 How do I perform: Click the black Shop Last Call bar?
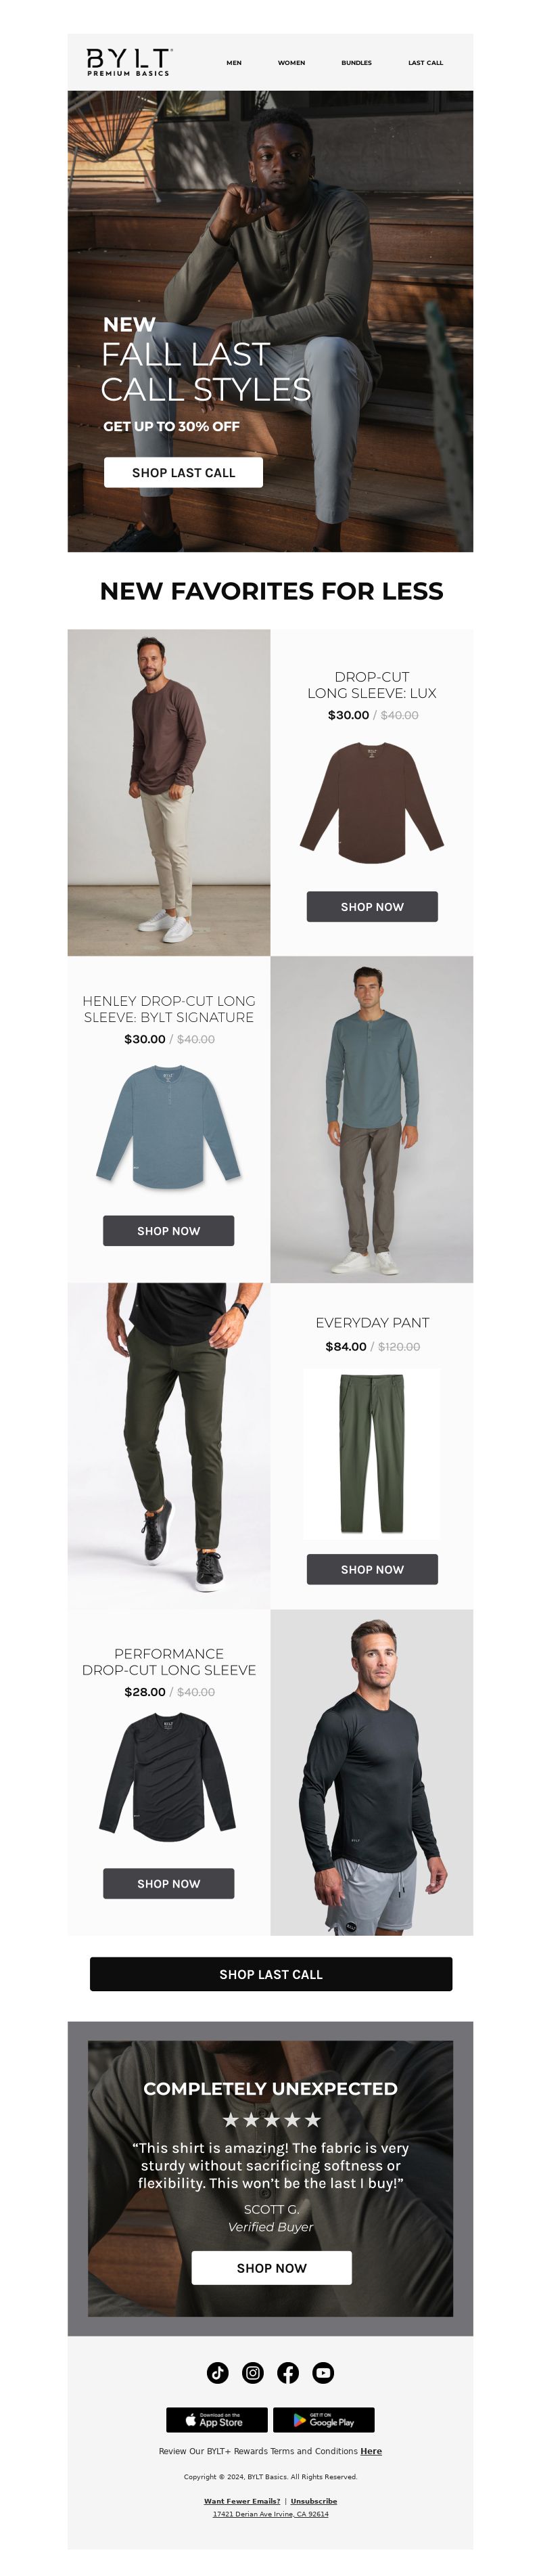tap(271, 1973)
